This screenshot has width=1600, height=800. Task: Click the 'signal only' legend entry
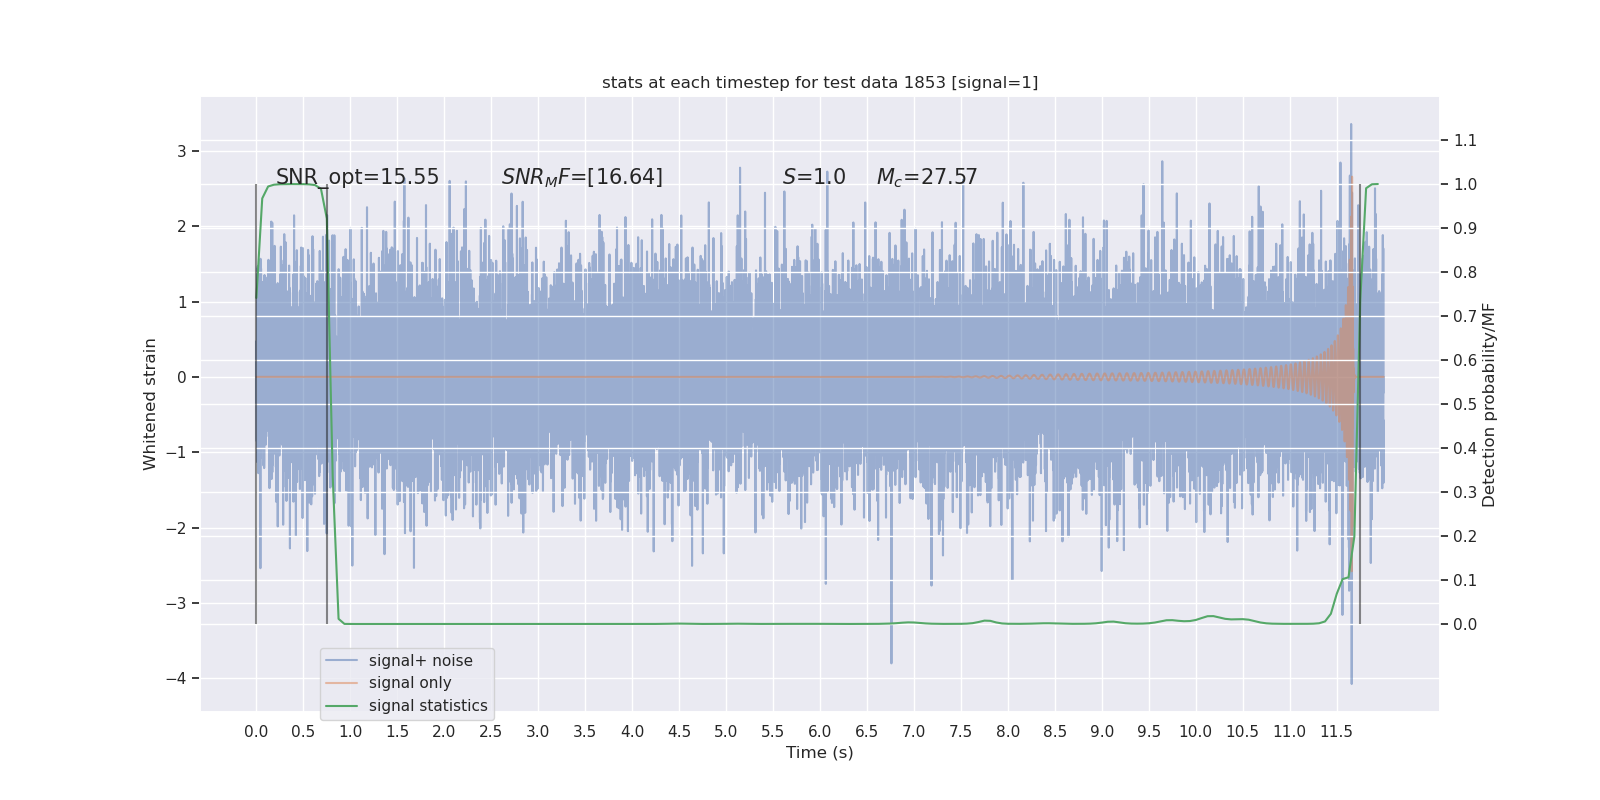coord(410,683)
